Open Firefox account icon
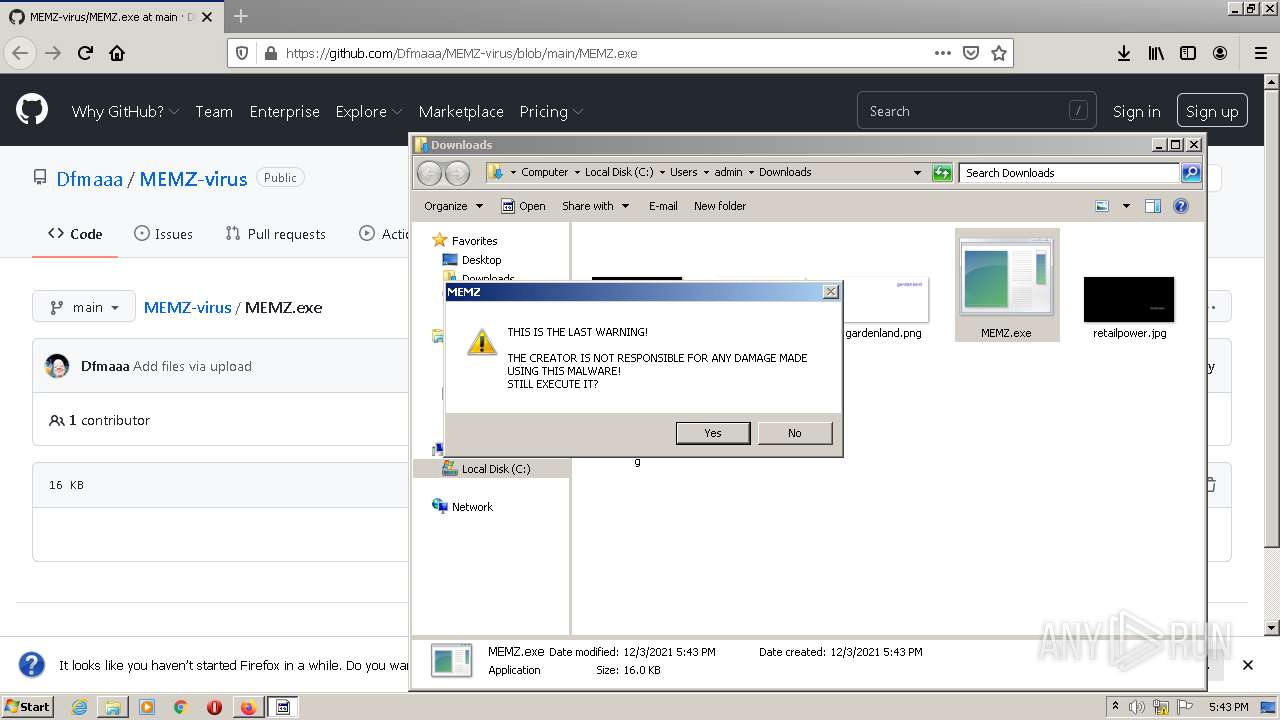 pos(1220,53)
